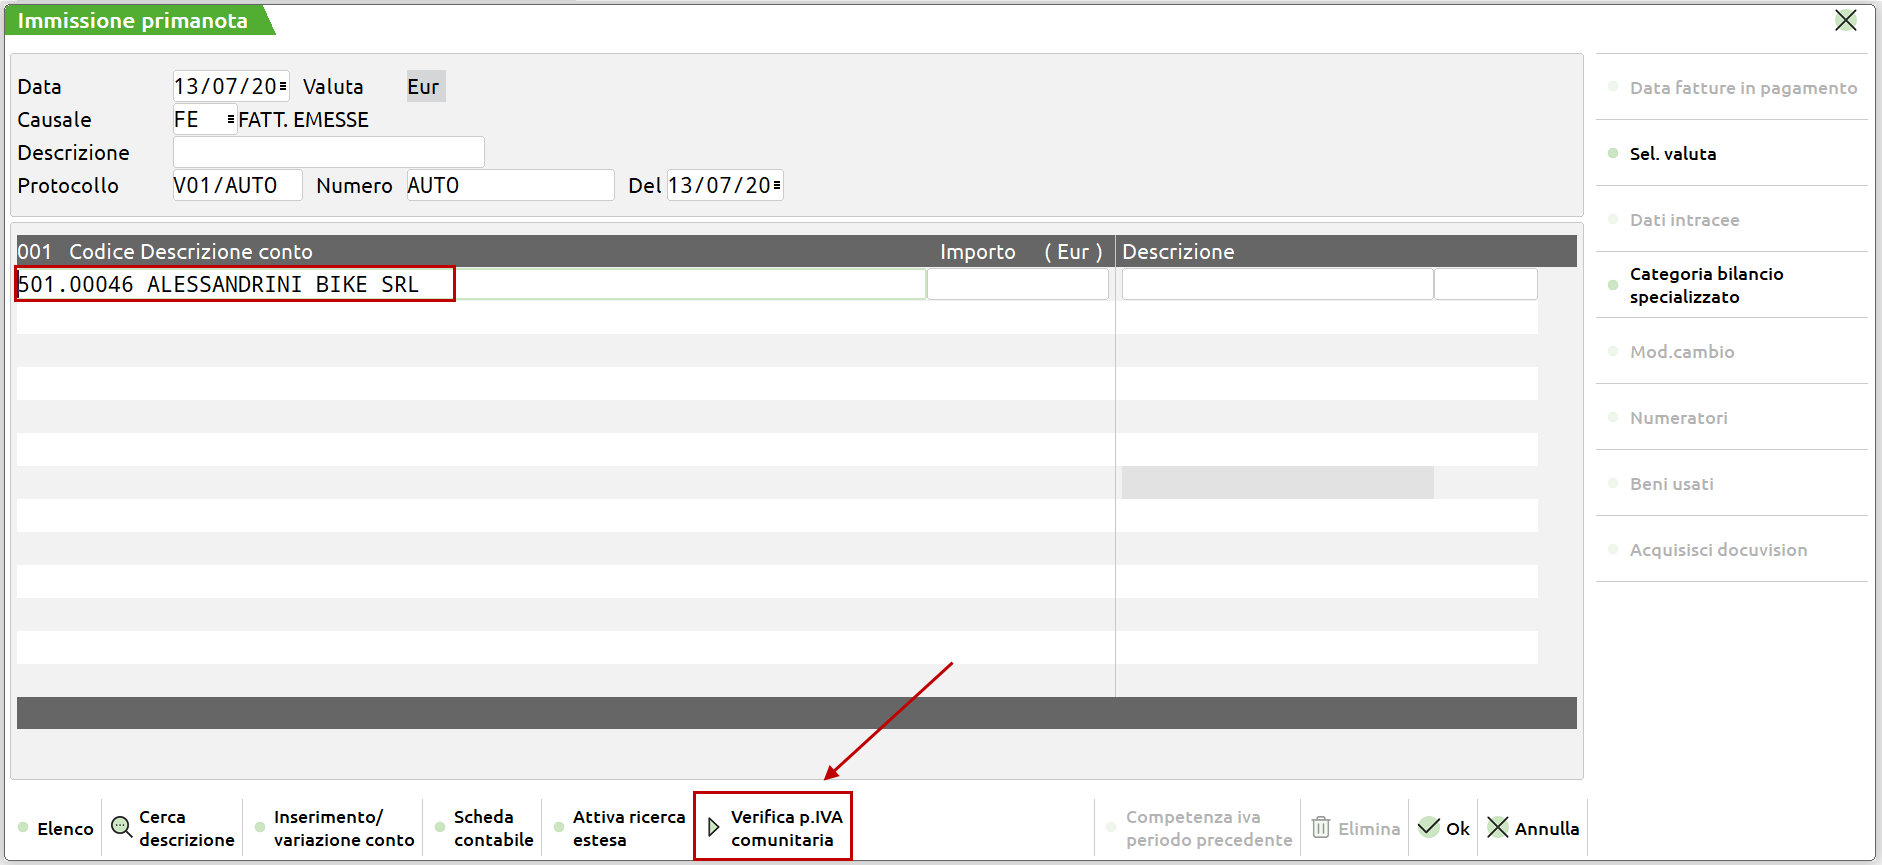Focus the Numero AUTO input field

click(x=509, y=186)
